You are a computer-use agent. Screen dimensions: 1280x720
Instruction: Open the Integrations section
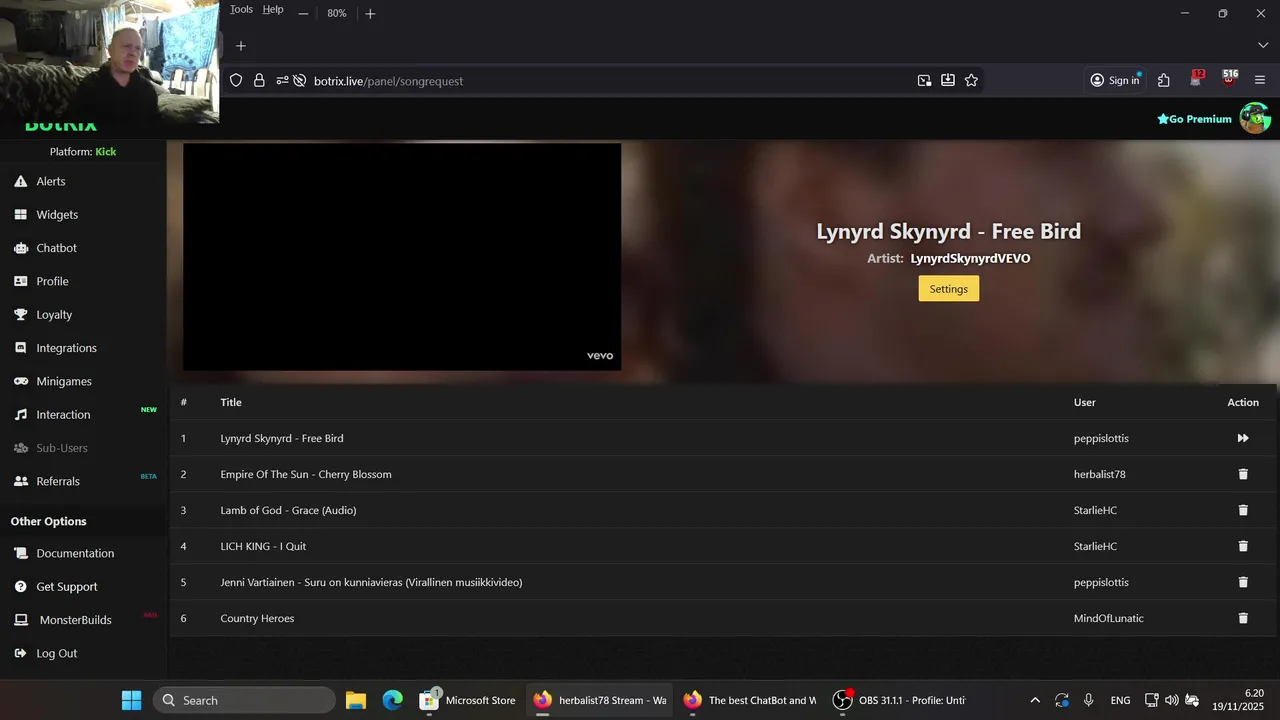pyautogui.click(x=66, y=348)
